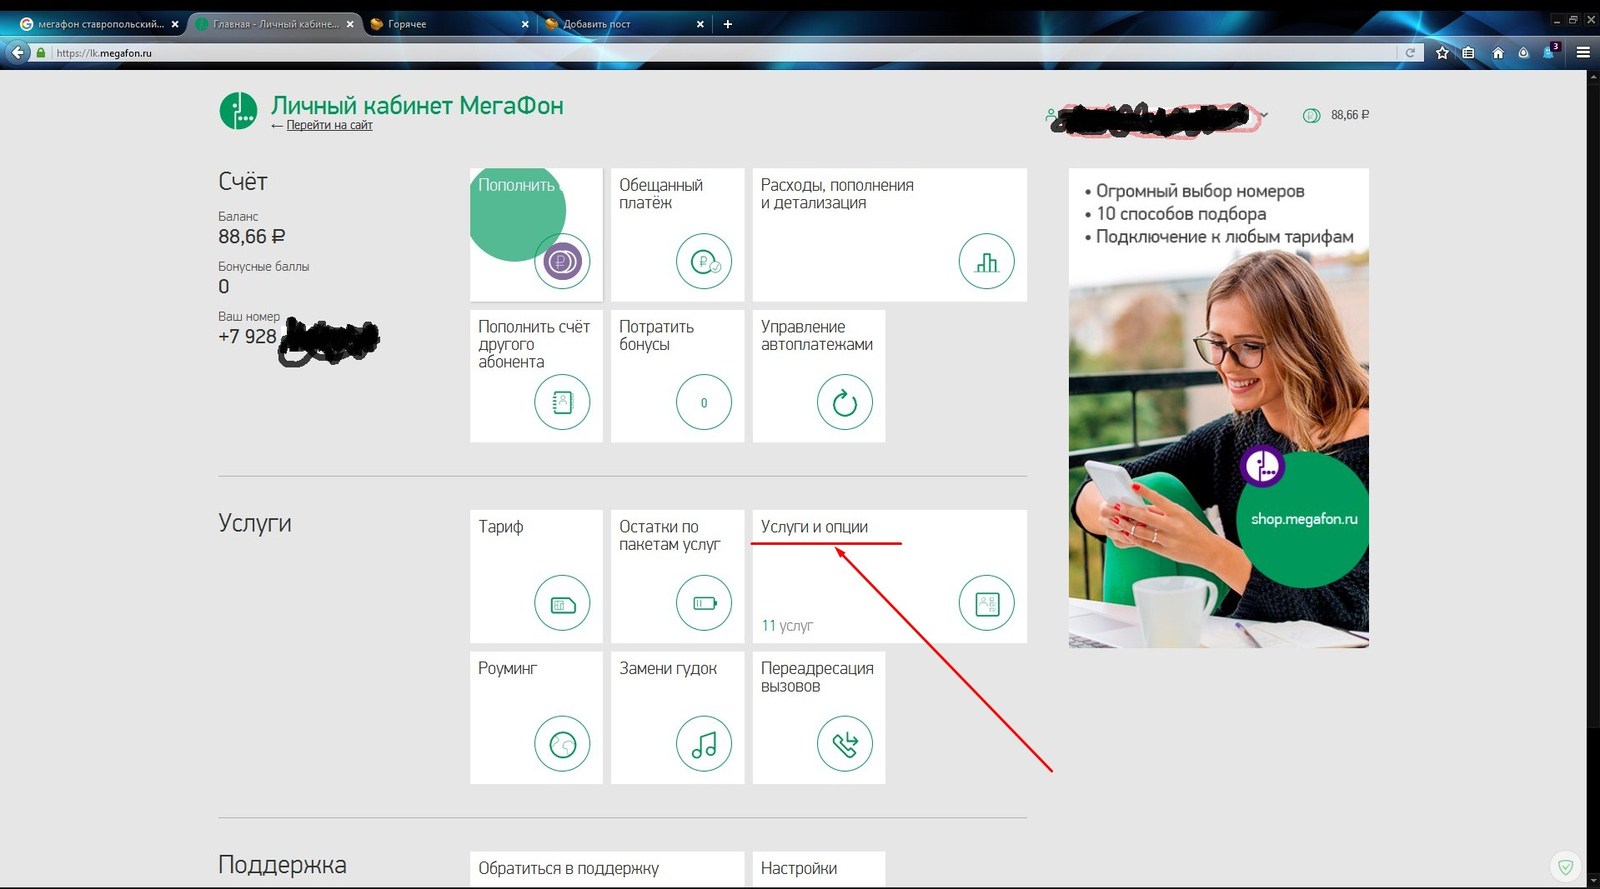Click the Подключение к любым тарифам text
The width and height of the screenshot is (1600, 889).
click(x=1225, y=237)
